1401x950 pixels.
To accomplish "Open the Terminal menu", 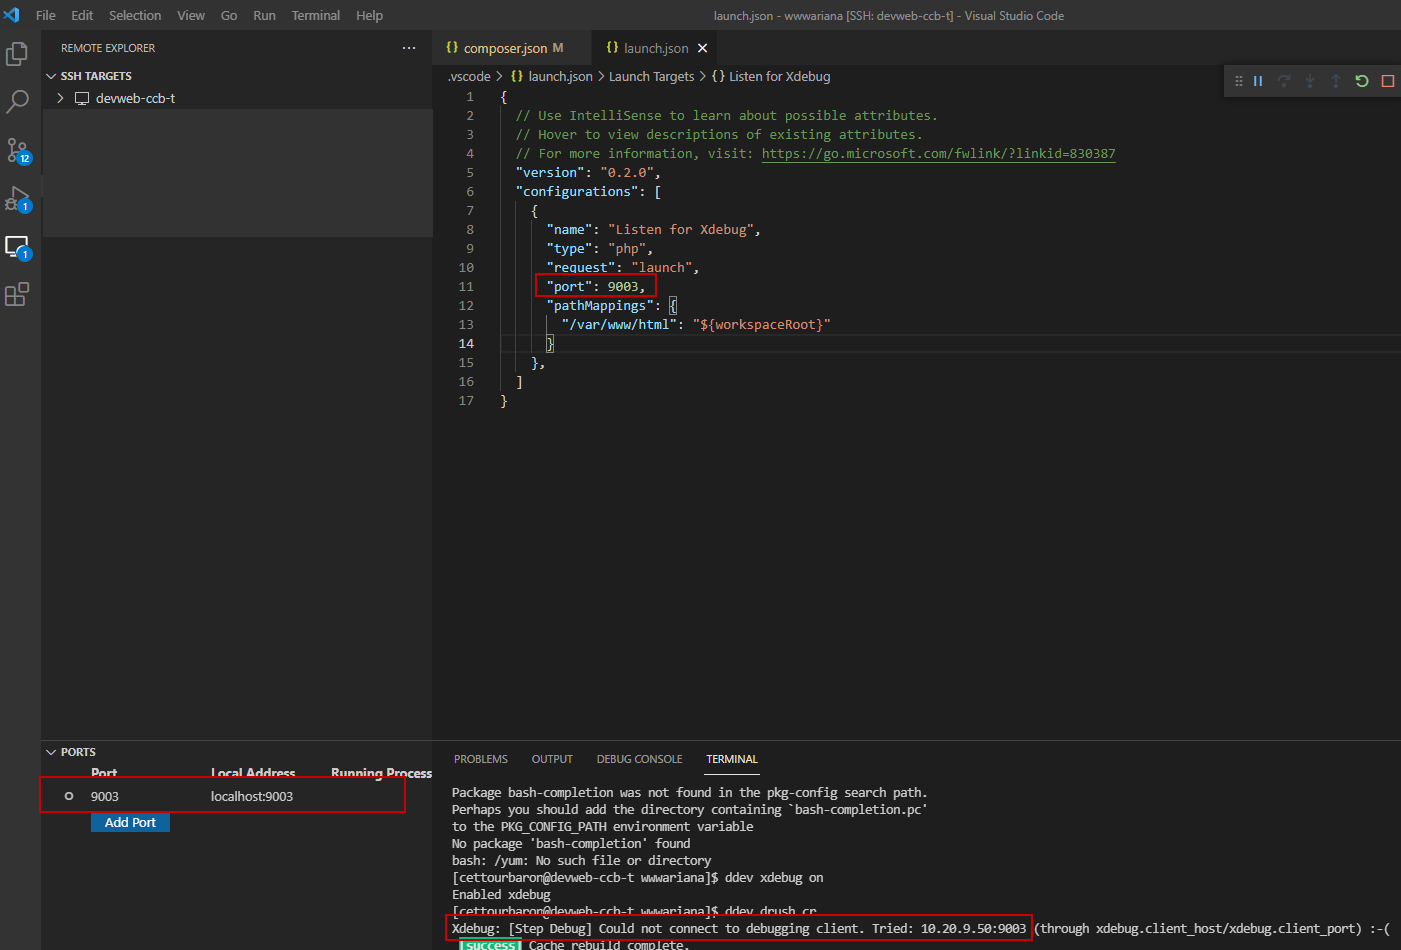I will coord(315,15).
